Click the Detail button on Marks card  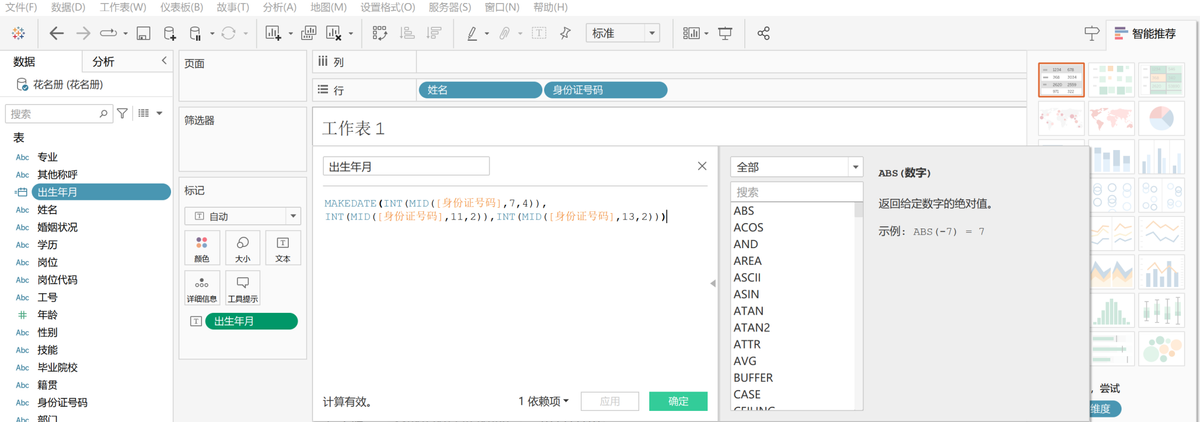pyautogui.click(x=203, y=289)
